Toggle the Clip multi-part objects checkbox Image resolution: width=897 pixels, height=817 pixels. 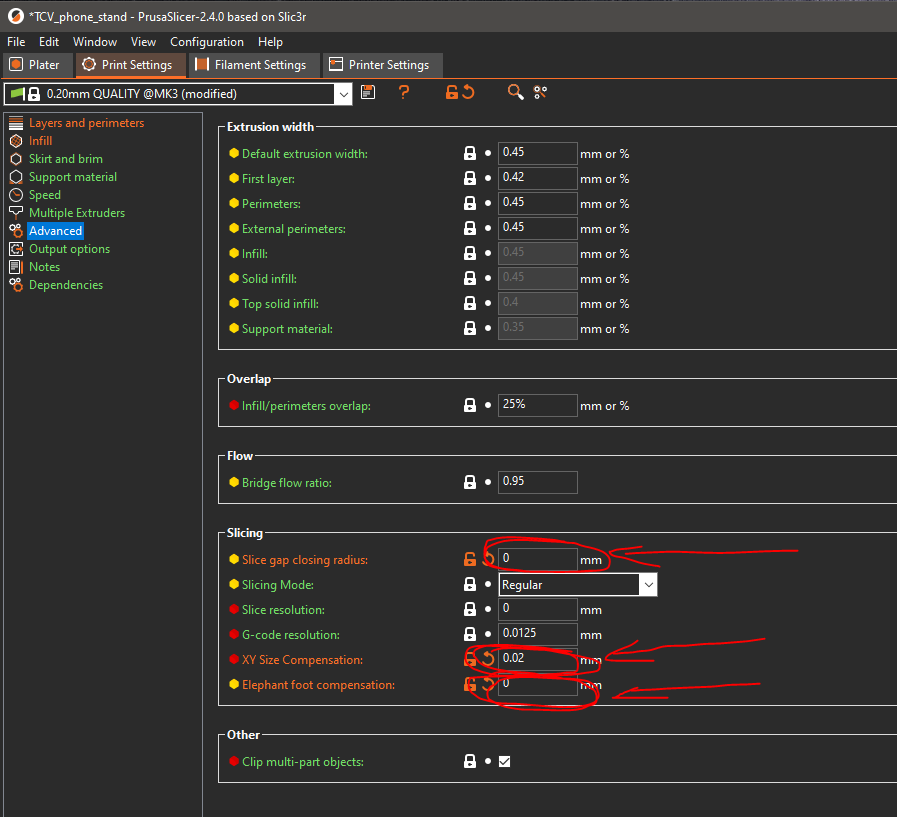(x=505, y=762)
